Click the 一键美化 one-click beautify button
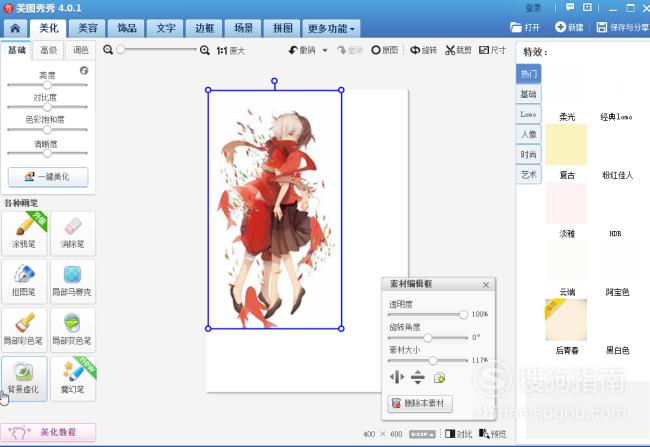The image size is (650, 447). coord(48,177)
